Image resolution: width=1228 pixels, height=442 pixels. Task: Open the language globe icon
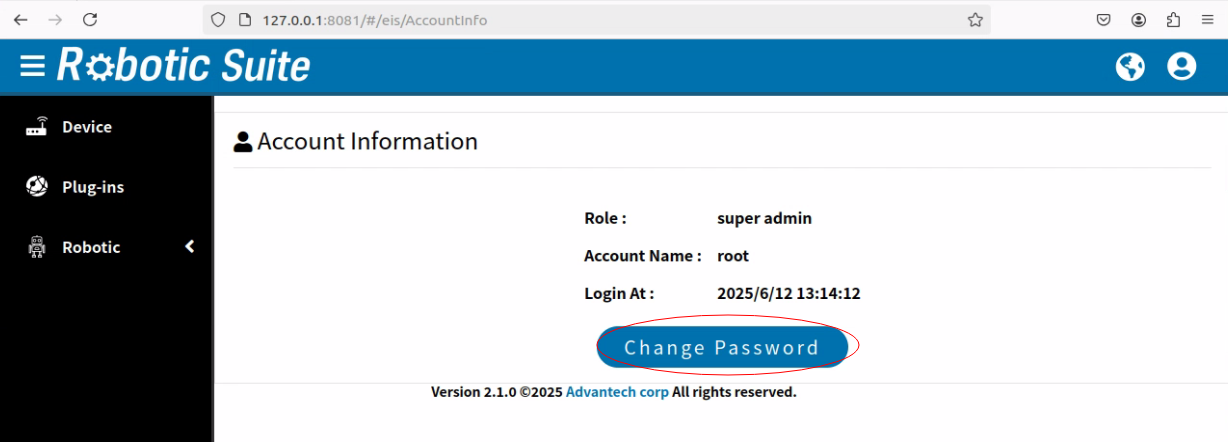click(x=1130, y=67)
